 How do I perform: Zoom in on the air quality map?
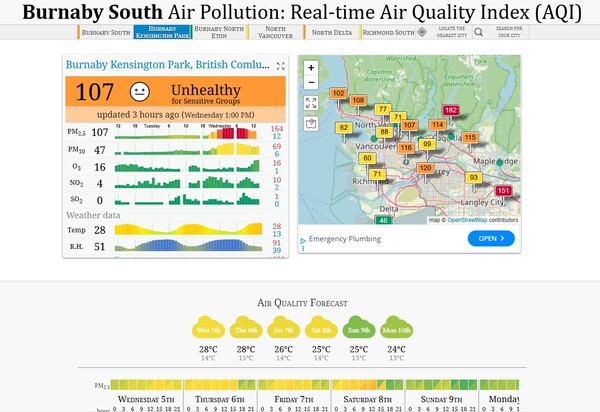[311, 68]
